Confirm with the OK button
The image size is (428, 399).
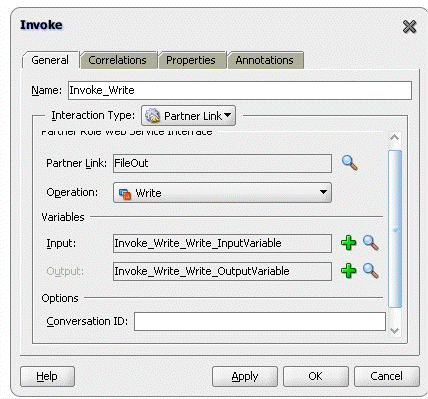tap(315, 376)
